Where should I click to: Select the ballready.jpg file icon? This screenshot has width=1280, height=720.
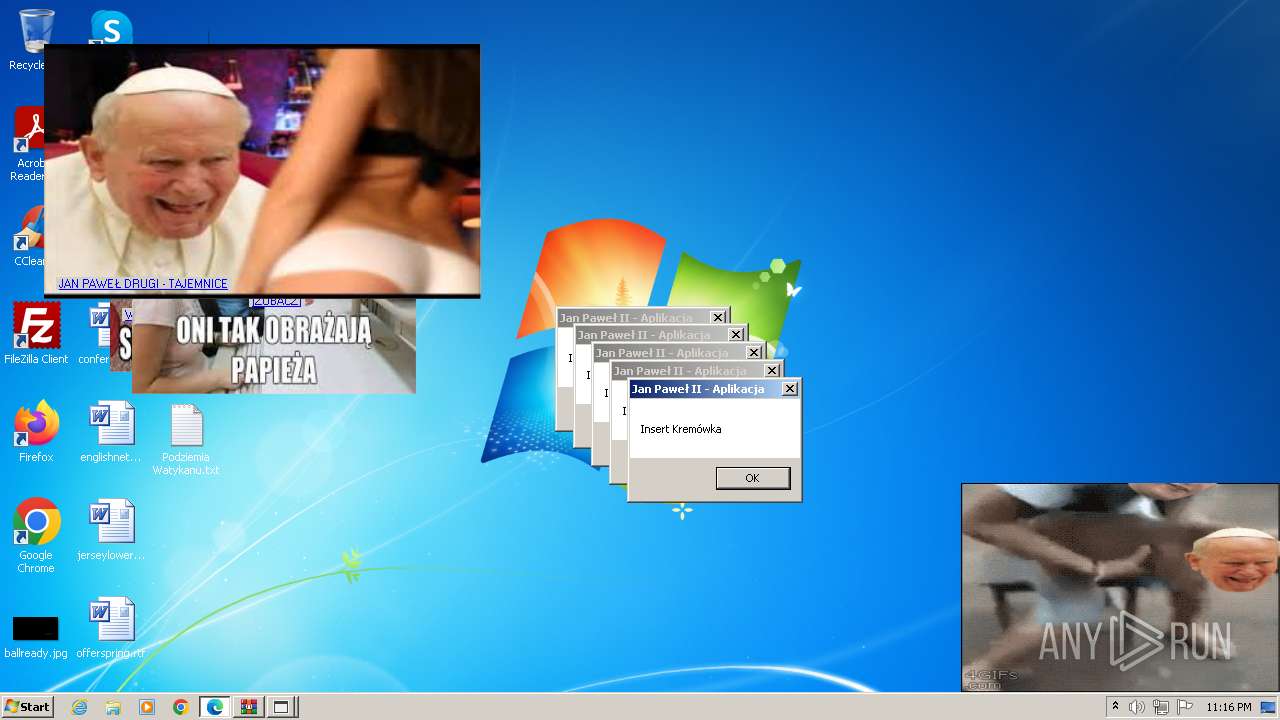pos(36,636)
